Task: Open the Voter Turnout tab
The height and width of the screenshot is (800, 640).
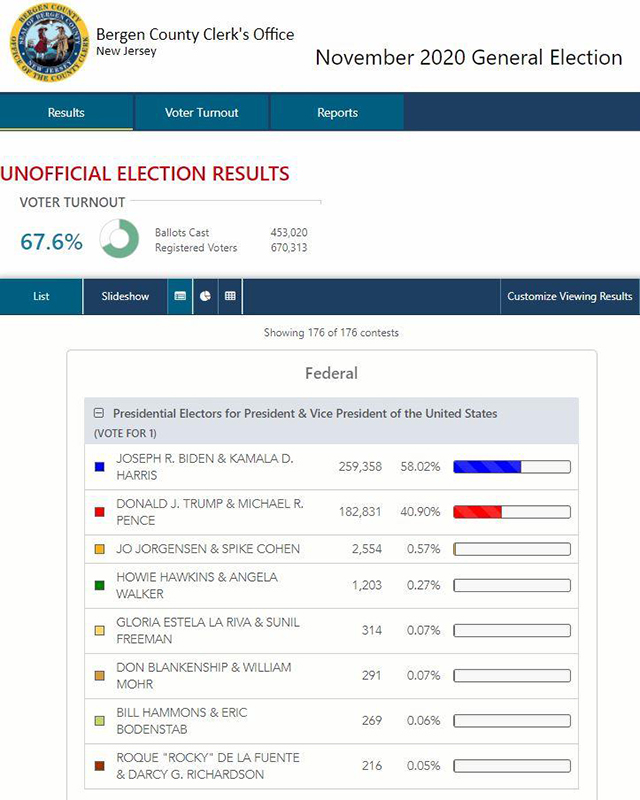Action: [202, 113]
